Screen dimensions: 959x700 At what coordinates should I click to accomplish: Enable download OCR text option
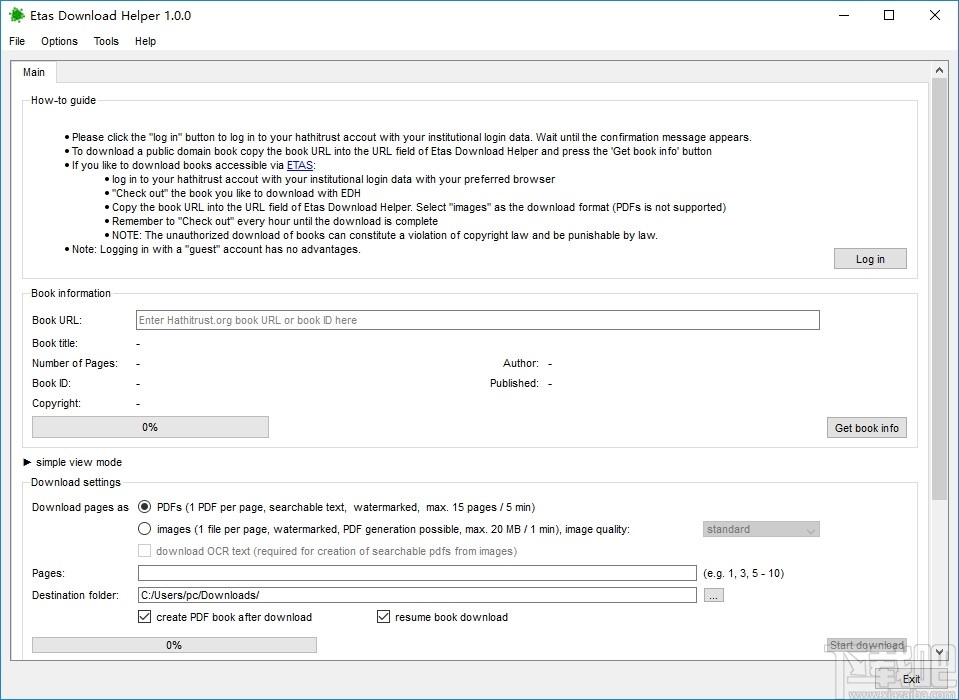pos(144,550)
